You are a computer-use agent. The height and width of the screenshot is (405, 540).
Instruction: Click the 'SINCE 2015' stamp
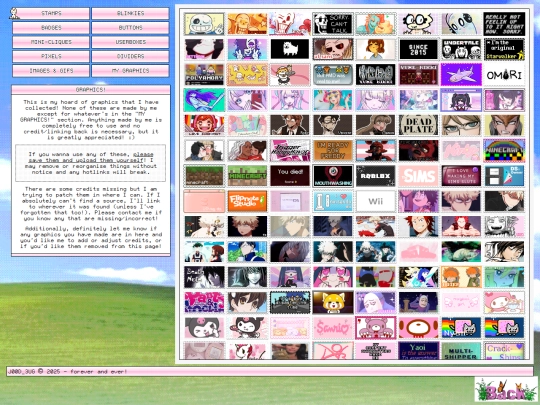click(418, 49)
